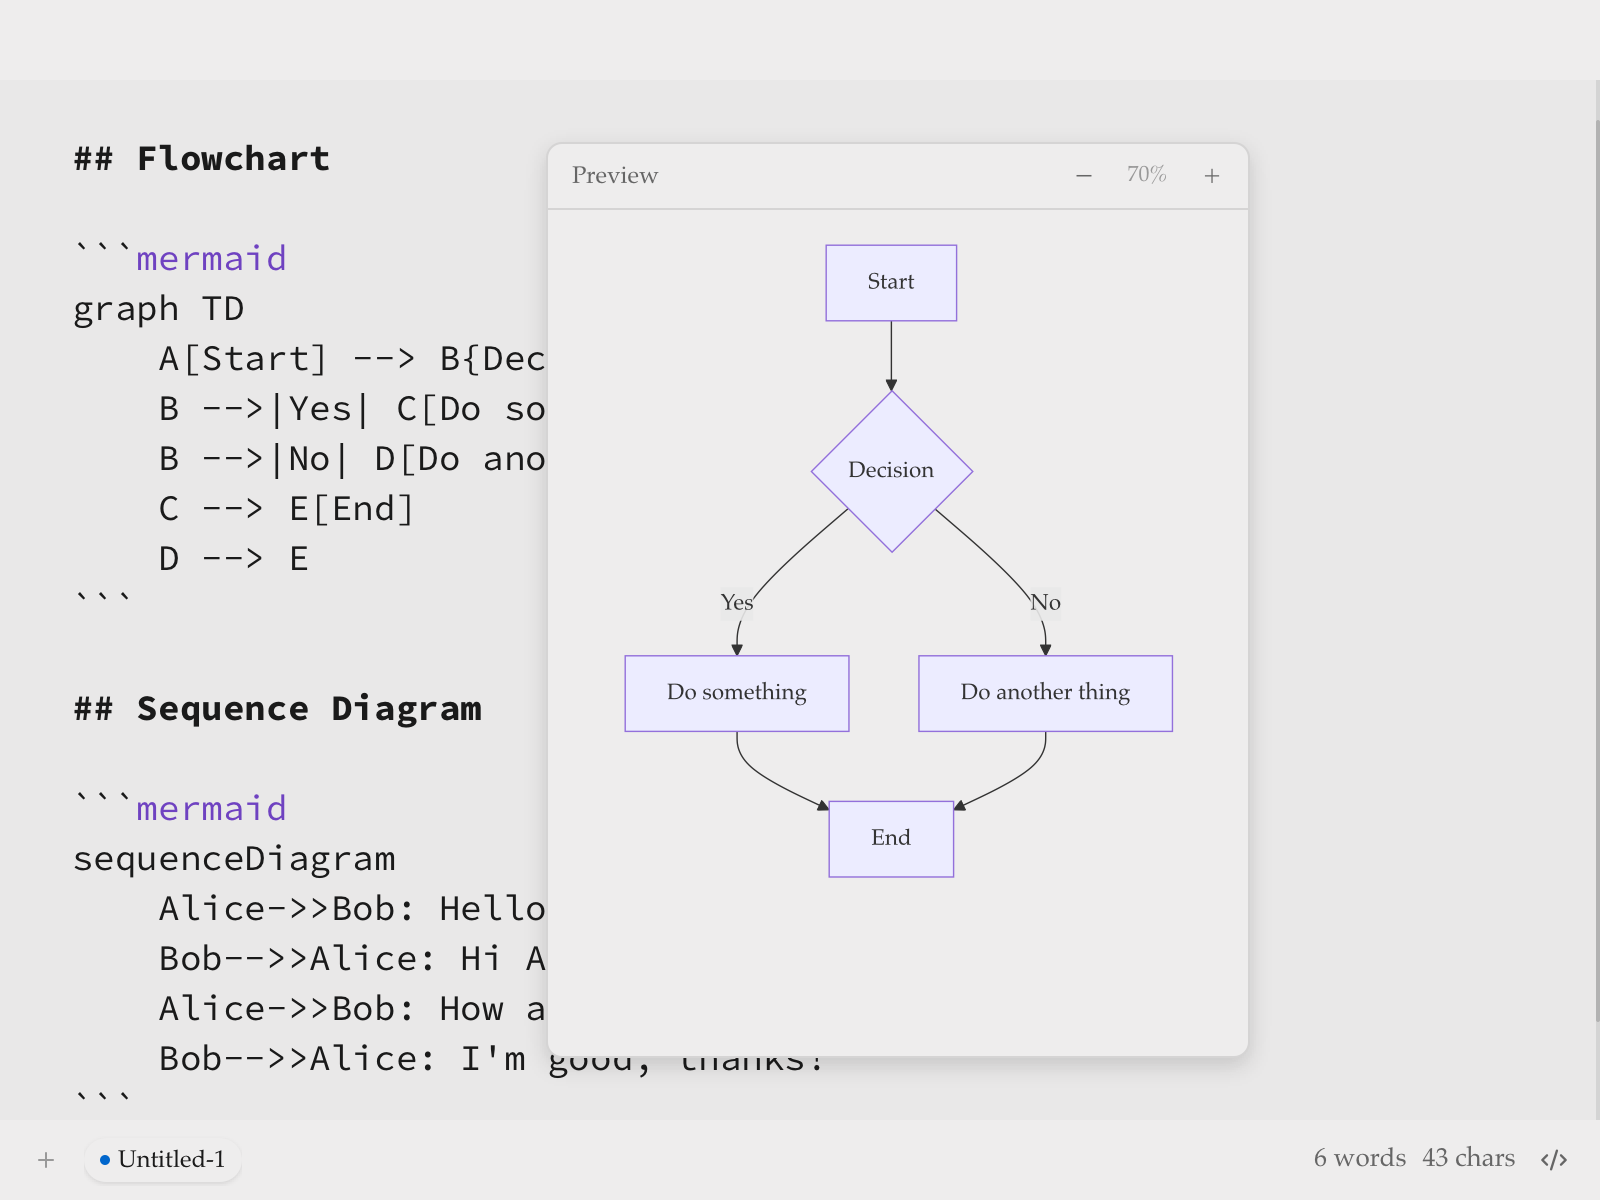Collapse the Sequence Diagram section
Viewport: 1600px width, 1200px height.
point(277,709)
